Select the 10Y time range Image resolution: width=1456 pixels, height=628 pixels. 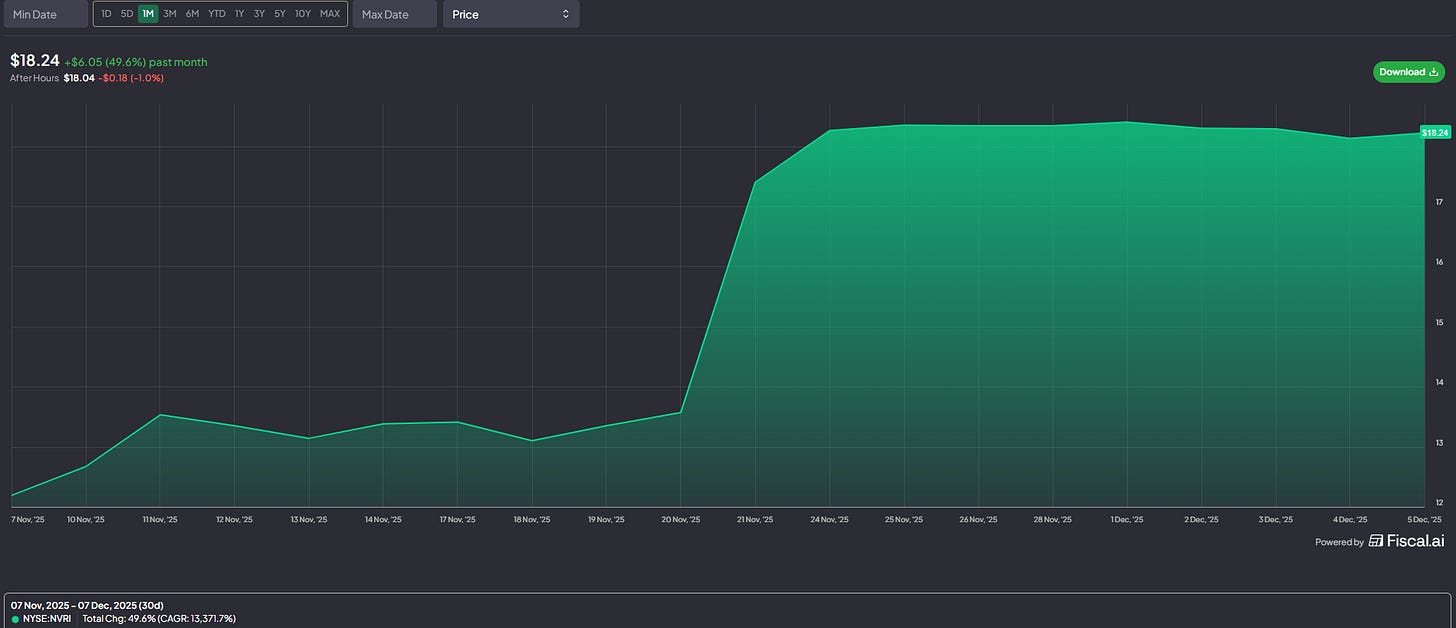coord(303,14)
